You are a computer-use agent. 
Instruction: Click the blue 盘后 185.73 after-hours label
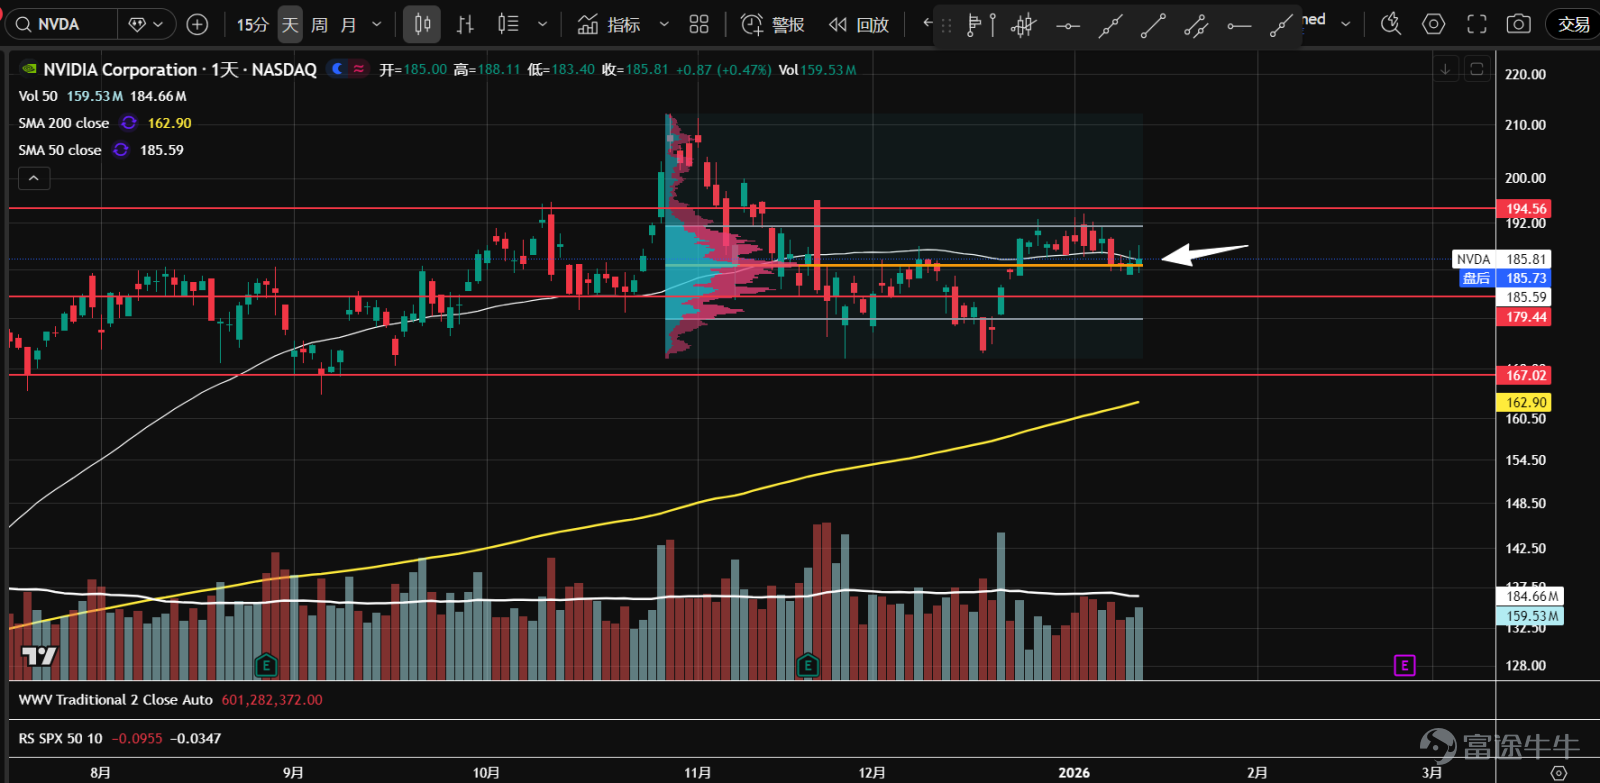coord(1505,278)
